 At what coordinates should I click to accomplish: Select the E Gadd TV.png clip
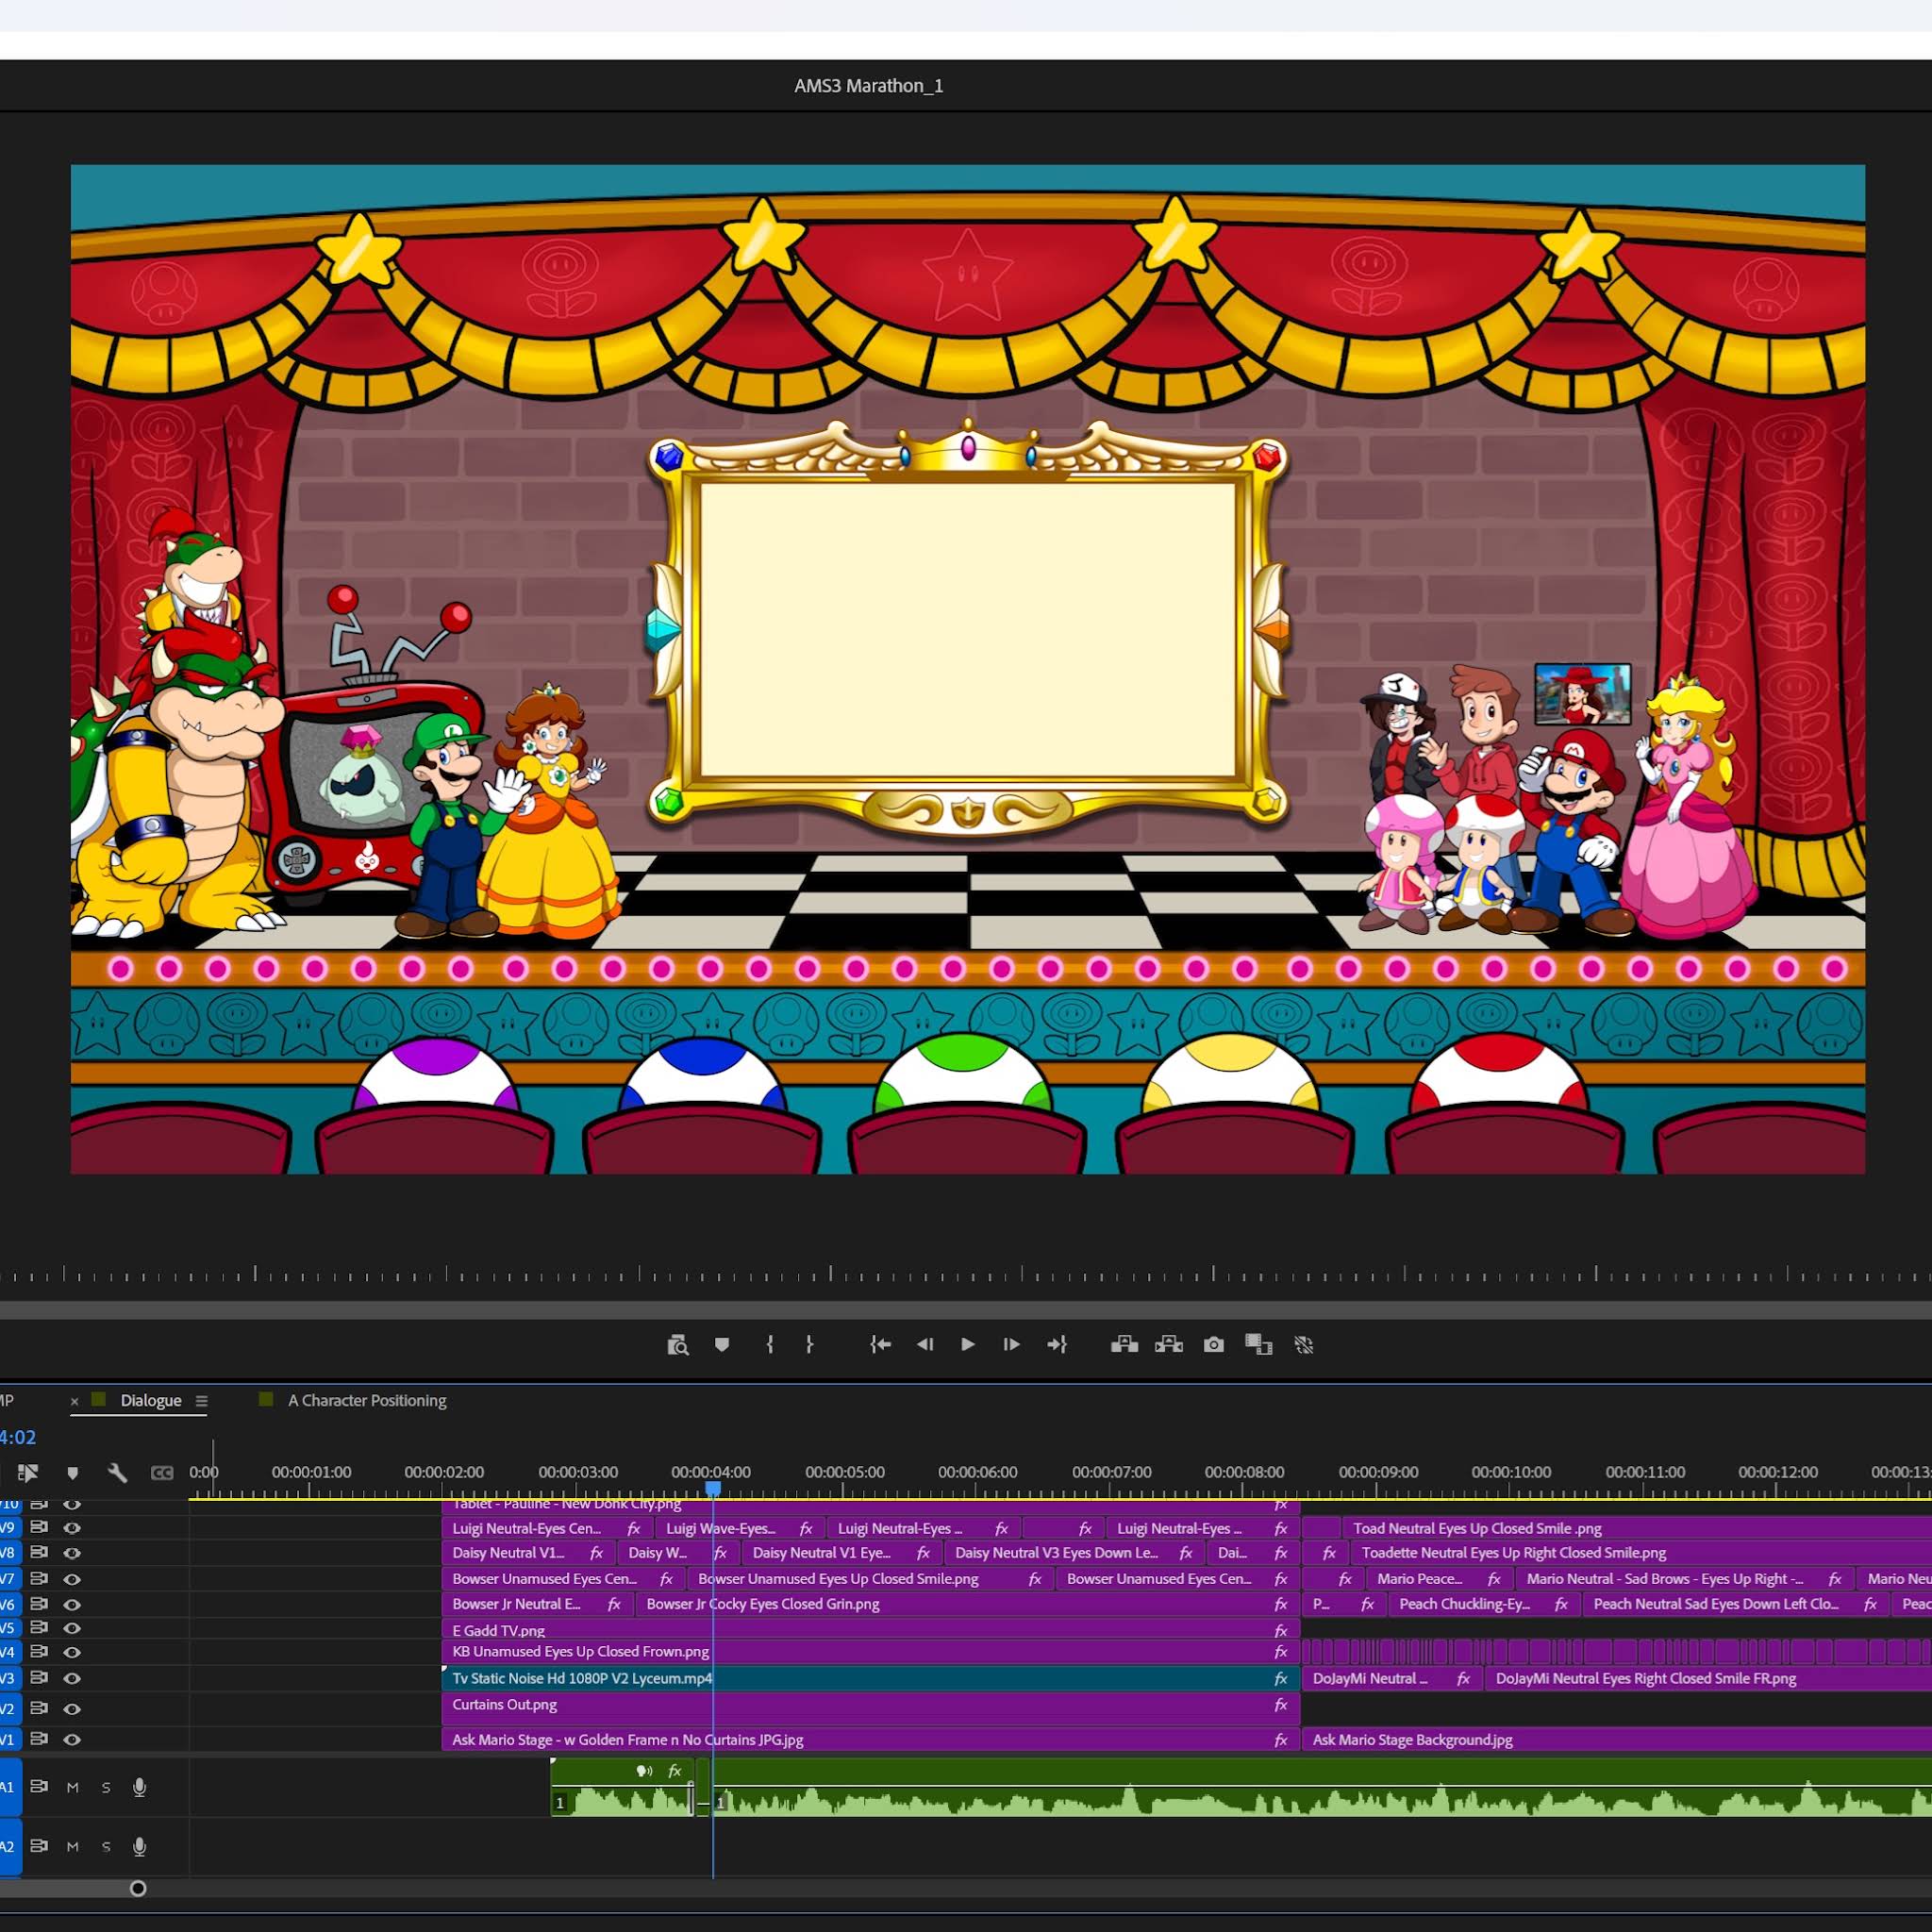871,1630
